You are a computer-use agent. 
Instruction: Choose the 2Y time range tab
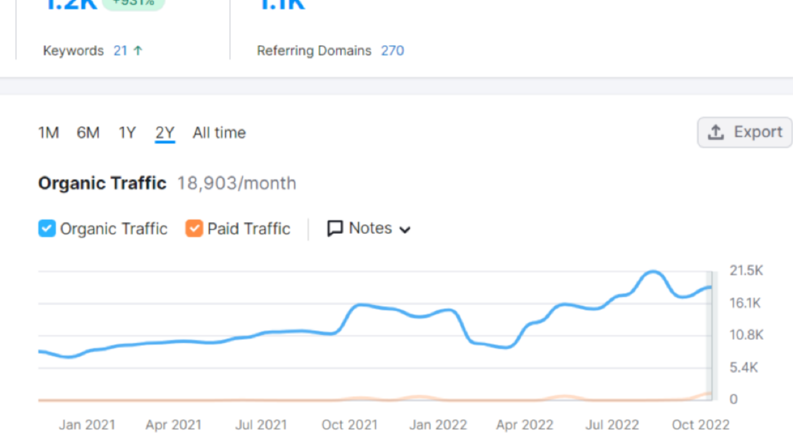tap(165, 133)
